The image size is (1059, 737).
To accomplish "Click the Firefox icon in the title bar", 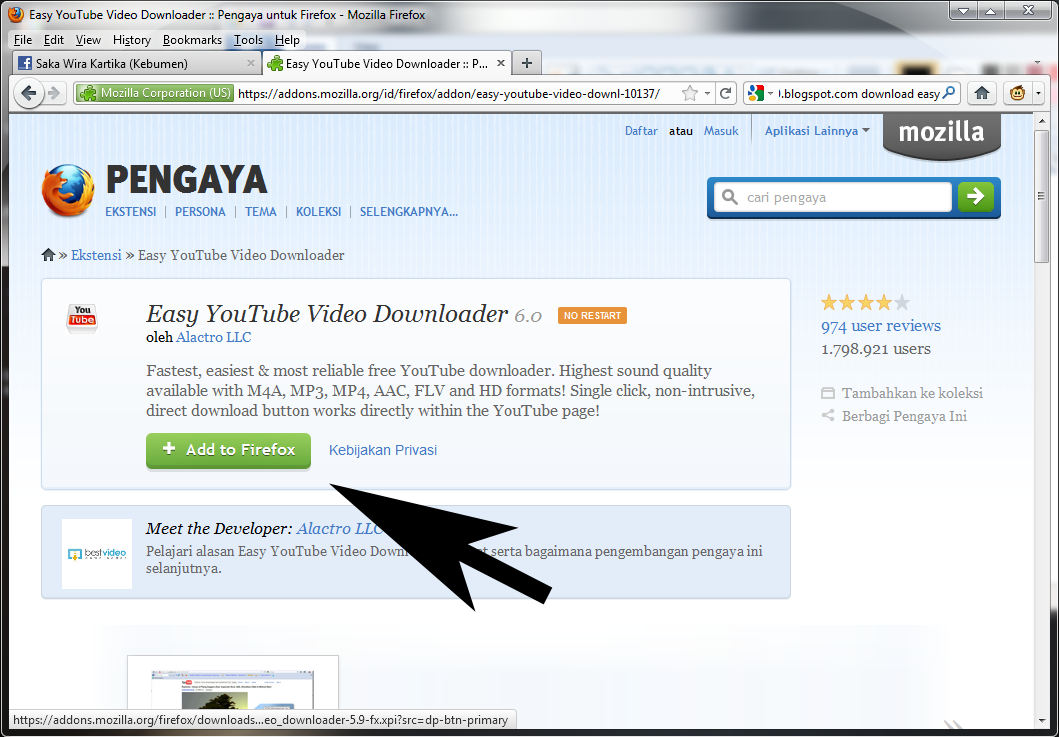I will [x=16, y=14].
